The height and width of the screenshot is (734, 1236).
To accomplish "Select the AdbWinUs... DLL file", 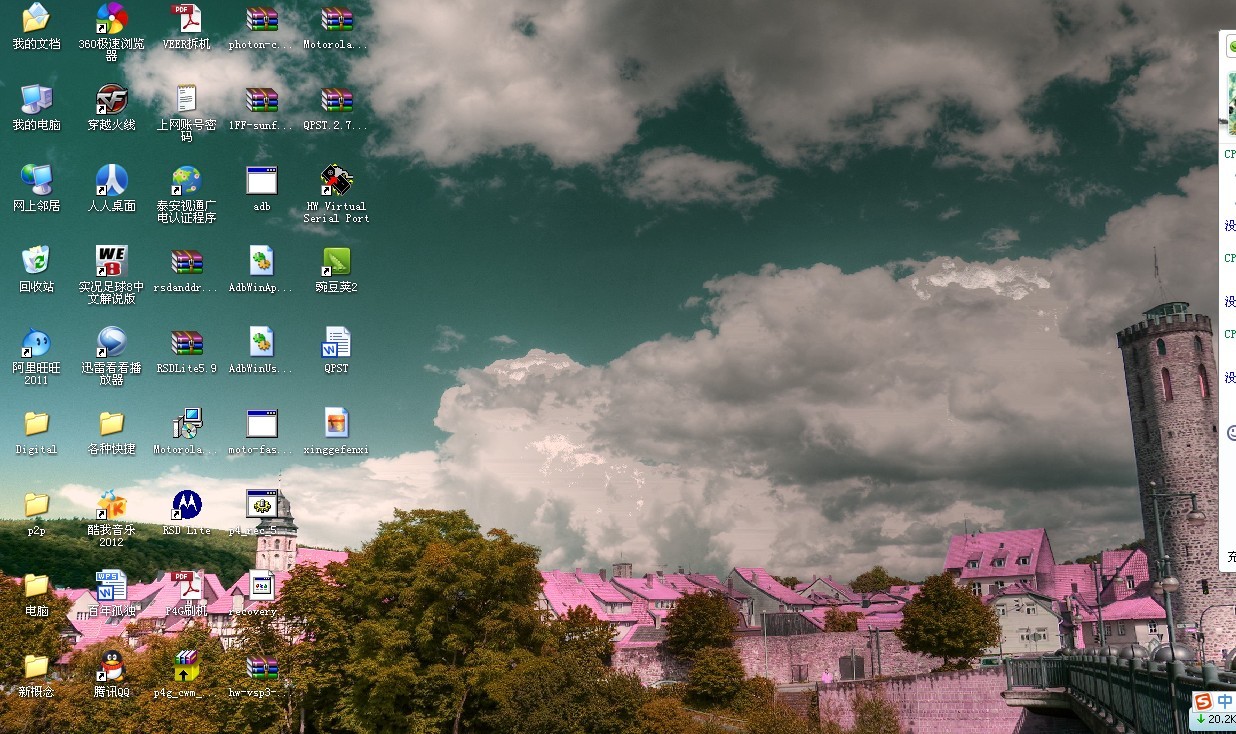I will 261,341.
